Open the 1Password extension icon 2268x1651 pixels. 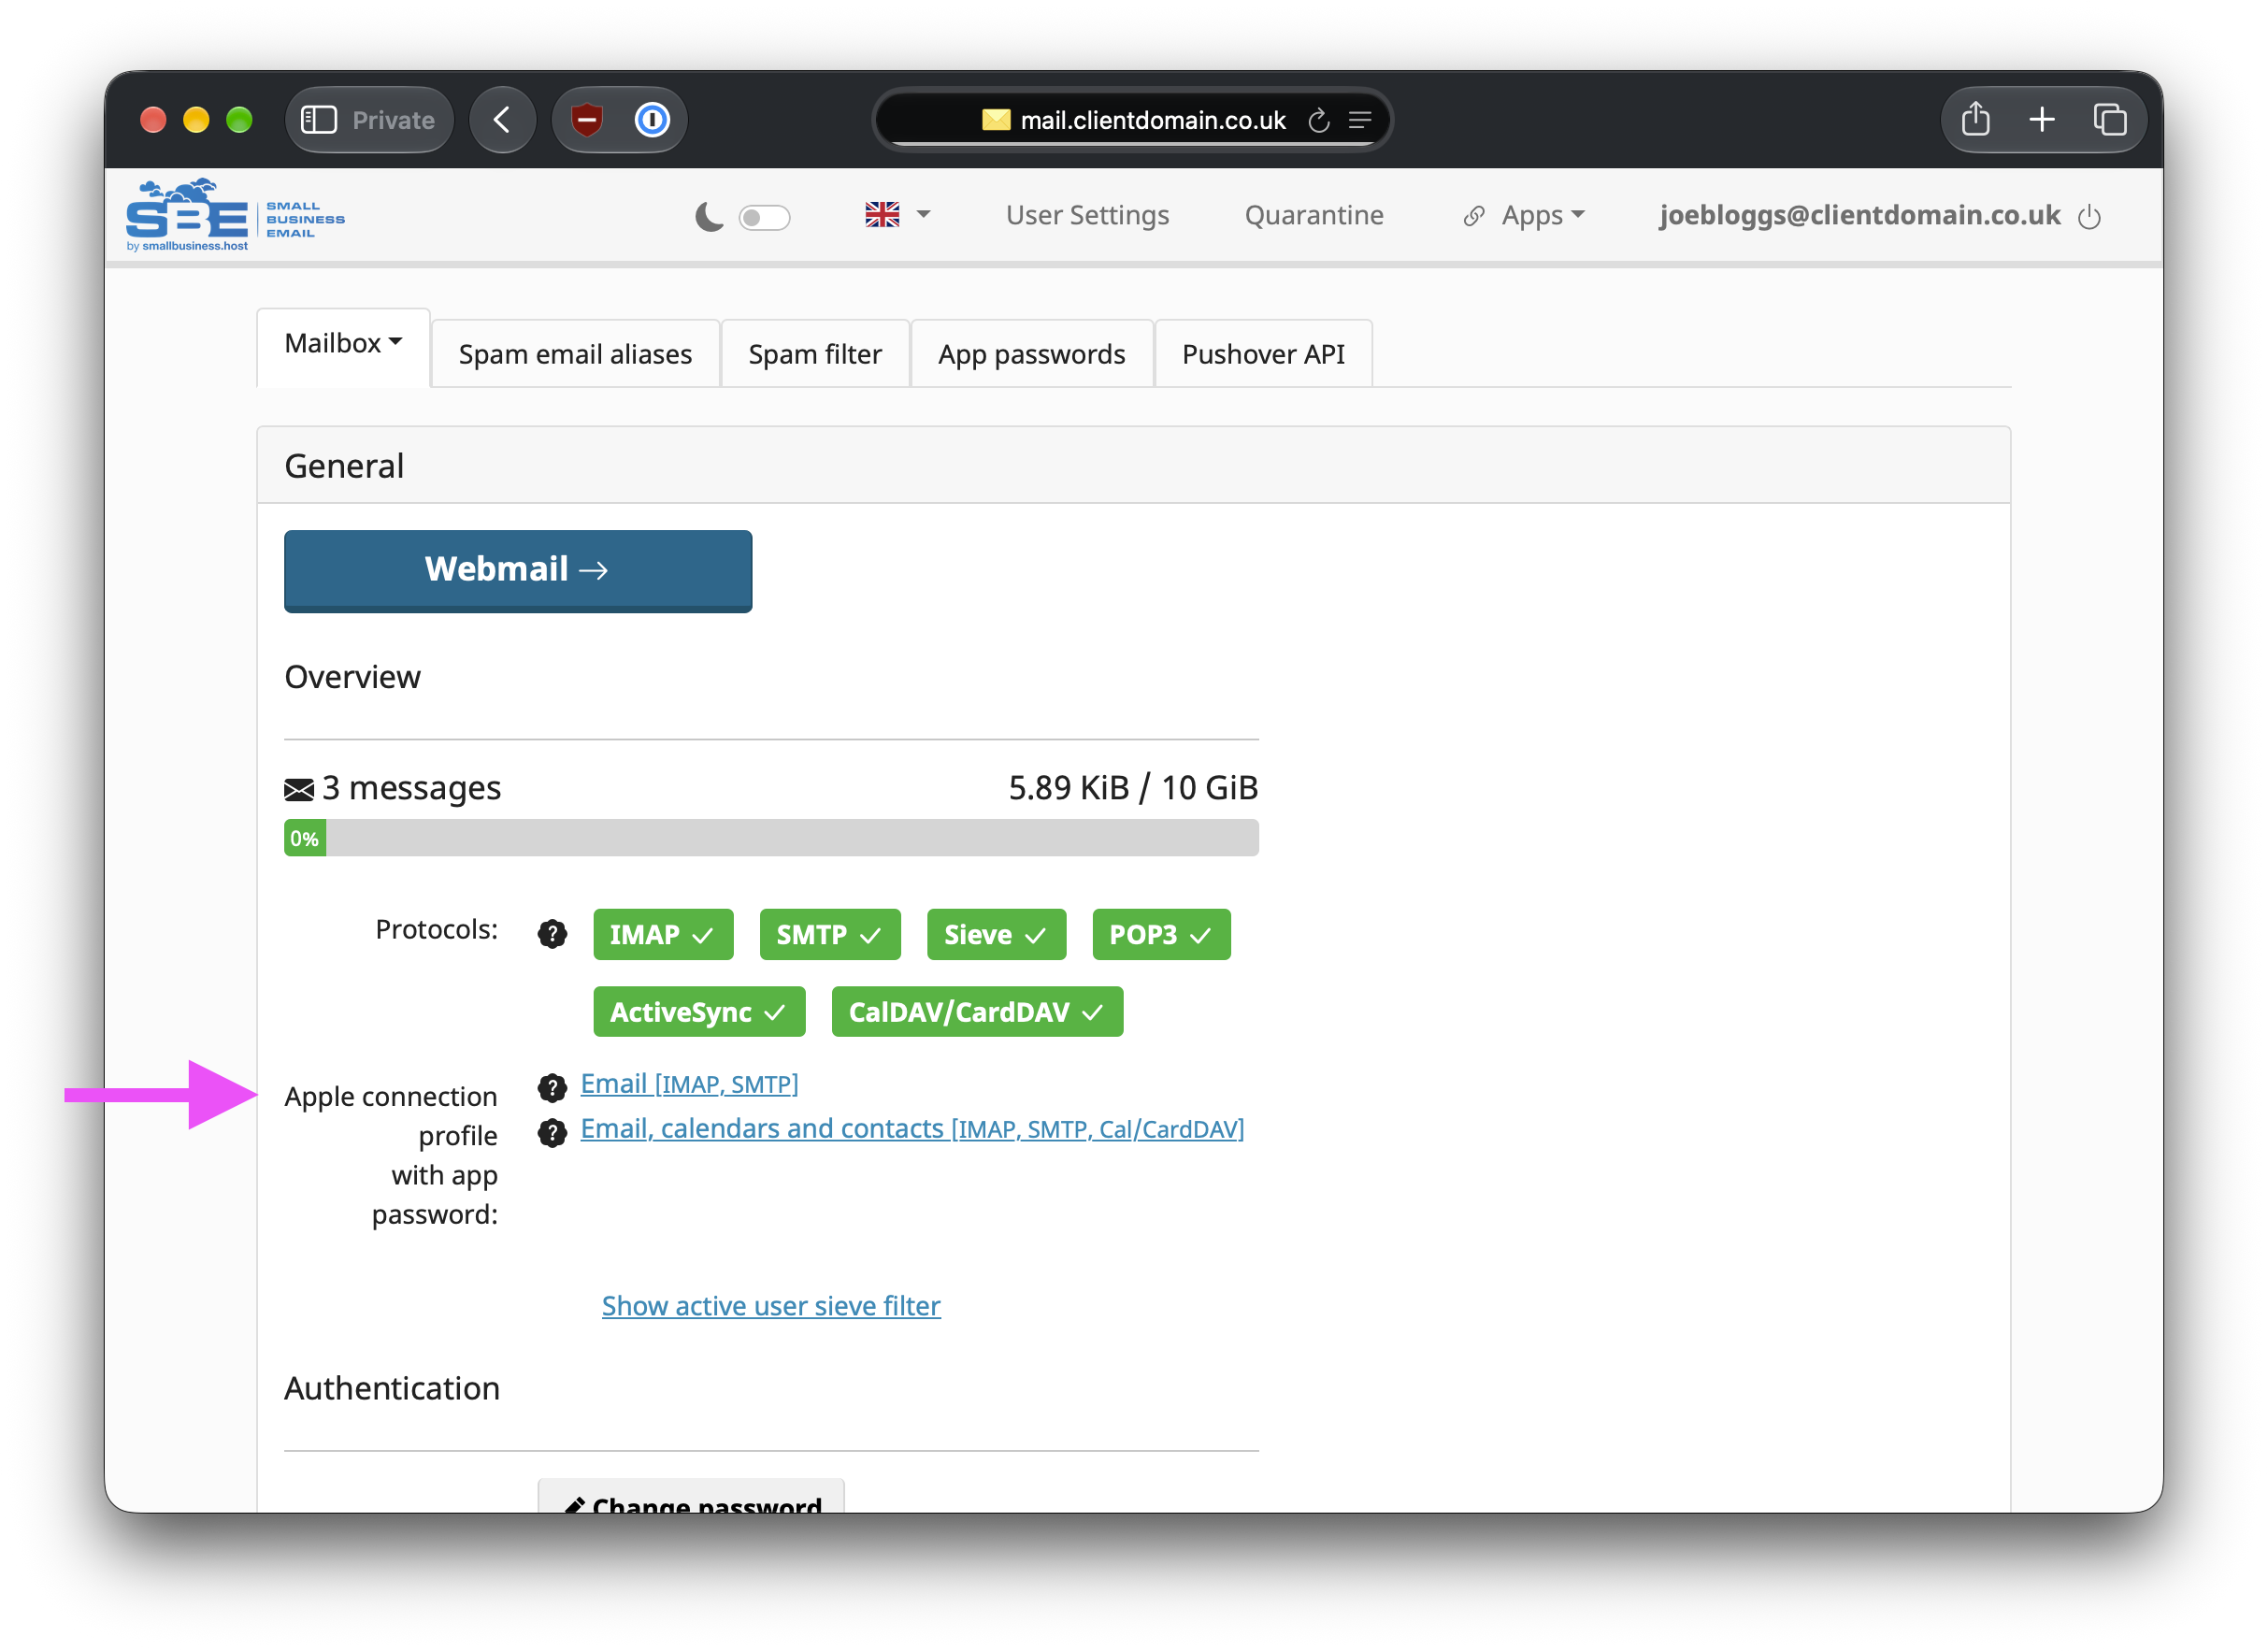tap(652, 120)
